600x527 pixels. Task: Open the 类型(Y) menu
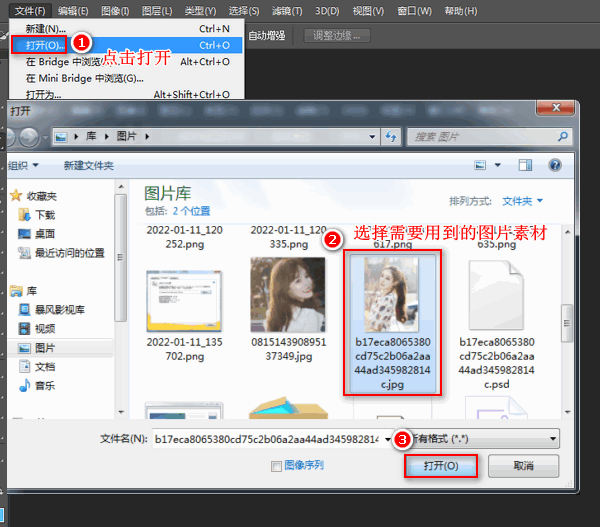[x=200, y=11]
